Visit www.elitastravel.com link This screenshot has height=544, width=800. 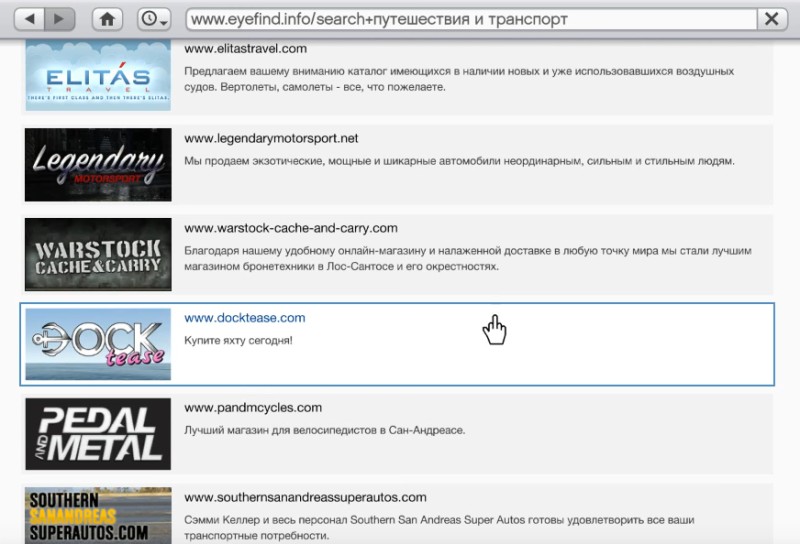tap(245, 48)
